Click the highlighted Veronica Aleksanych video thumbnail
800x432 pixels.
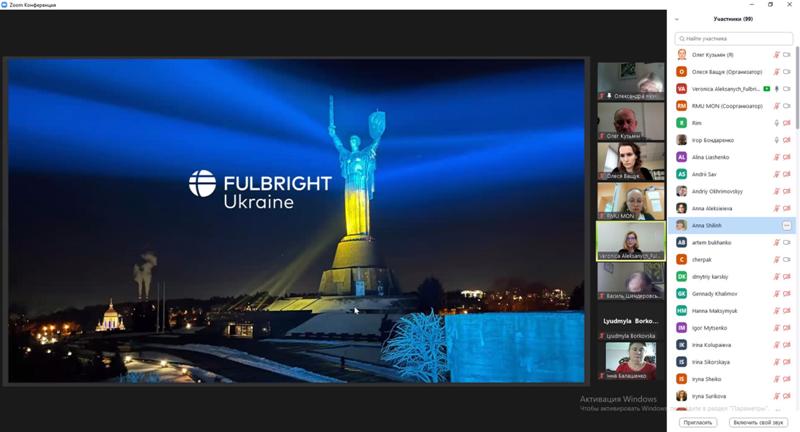pyautogui.click(x=631, y=241)
